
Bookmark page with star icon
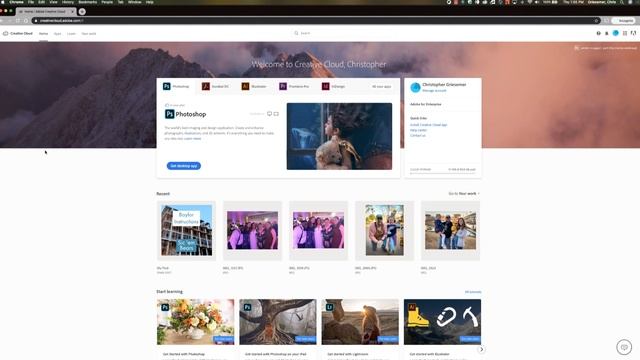pyautogui.click(x=596, y=20)
